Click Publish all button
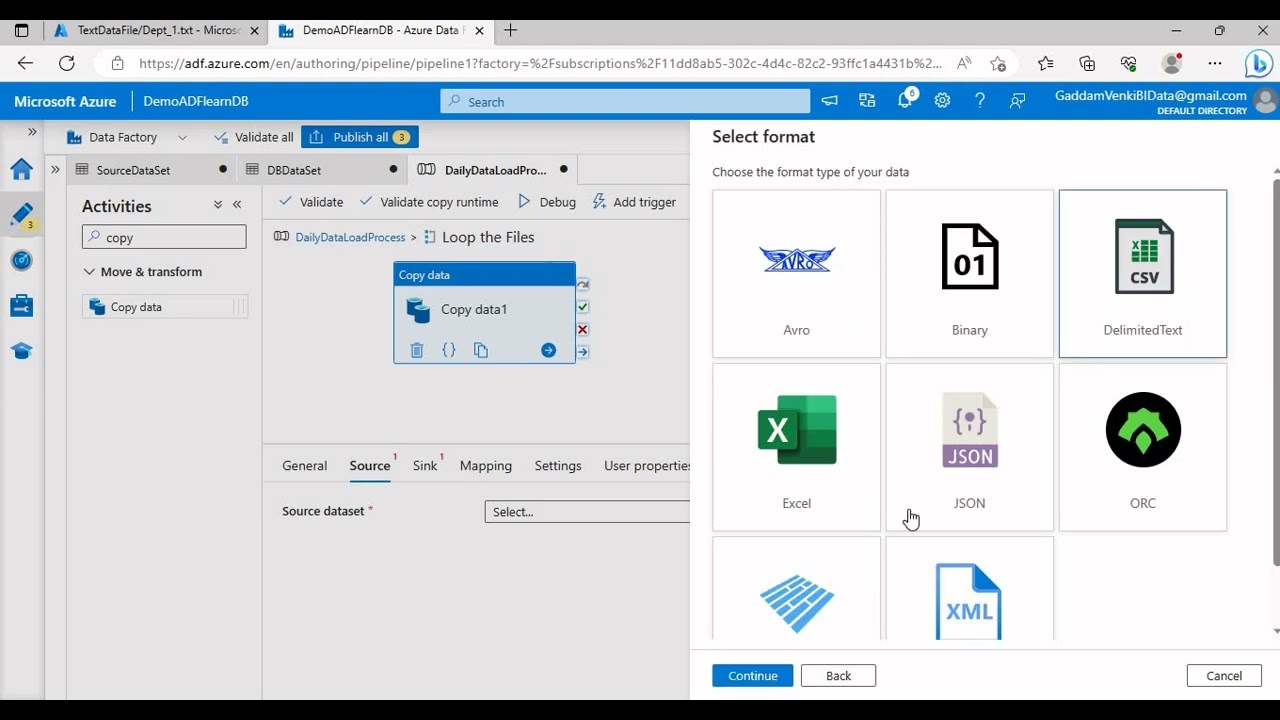Viewport: 1280px width, 720px height. (360, 137)
